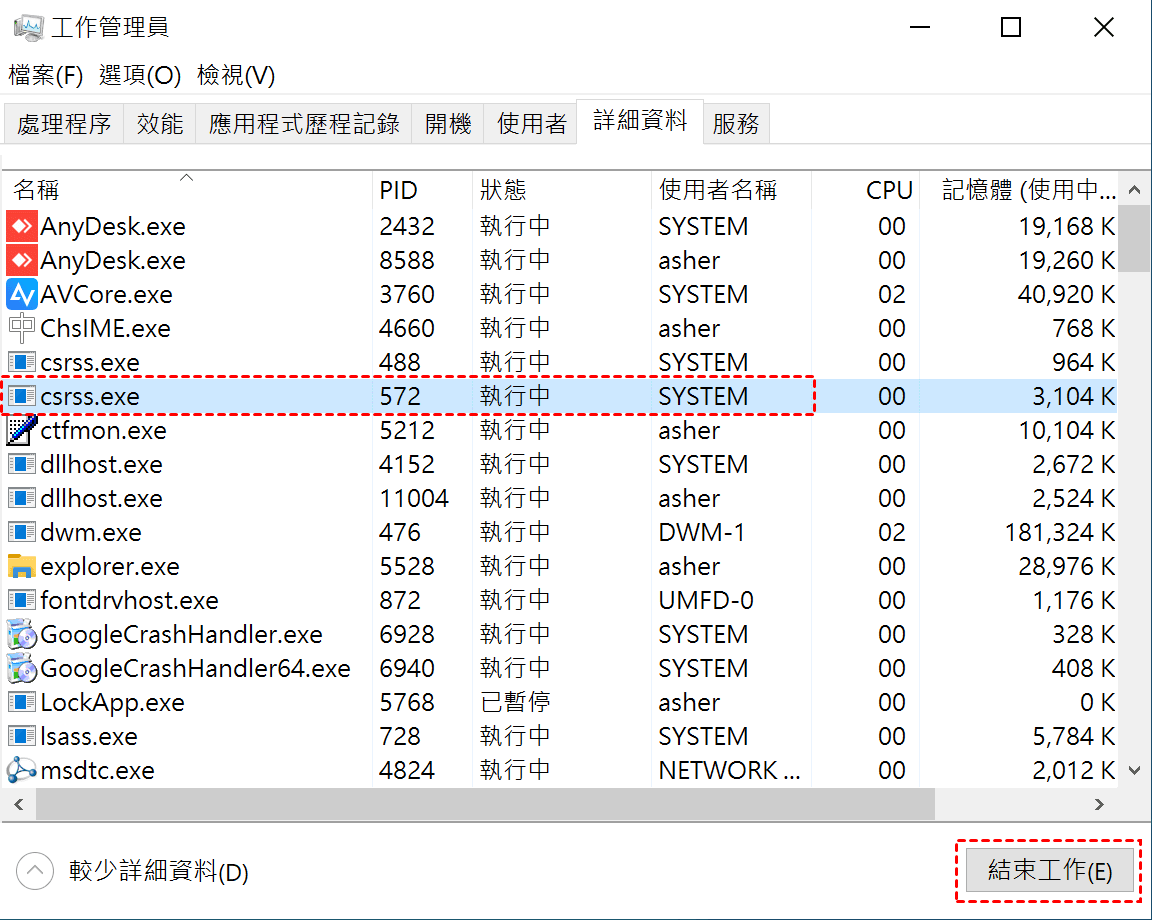Sort by the 名稱 column header

coord(187,190)
